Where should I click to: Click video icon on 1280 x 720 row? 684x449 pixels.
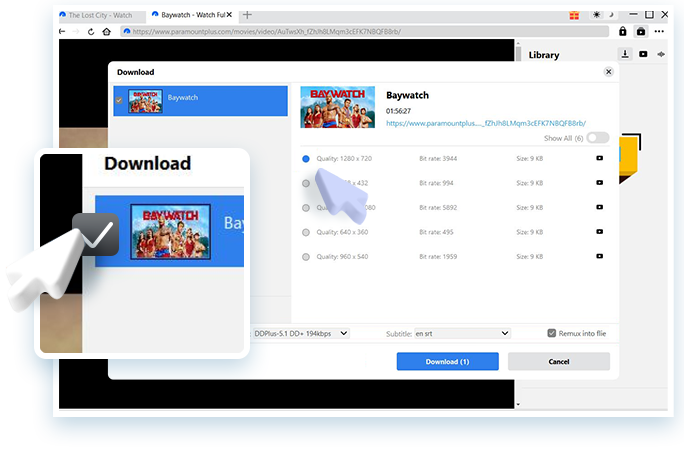tap(600, 158)
